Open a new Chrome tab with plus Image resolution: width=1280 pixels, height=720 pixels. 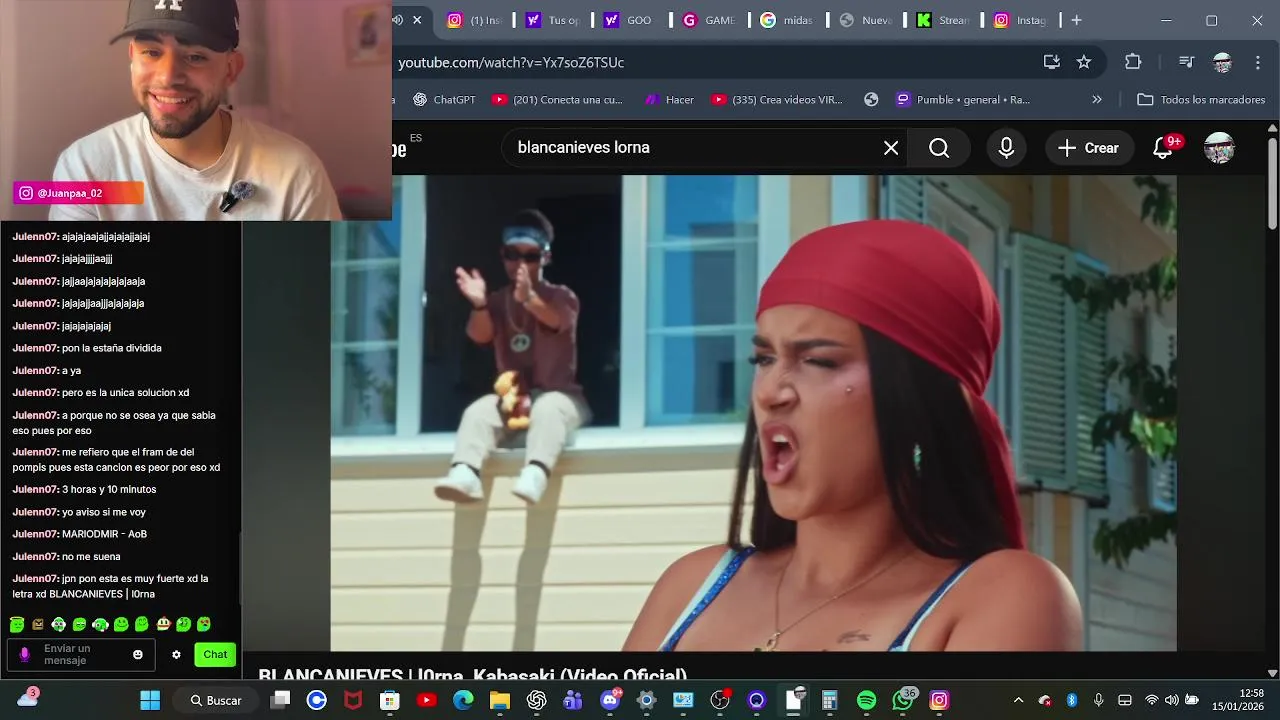pyautogui.click(x=1076, y=20)
